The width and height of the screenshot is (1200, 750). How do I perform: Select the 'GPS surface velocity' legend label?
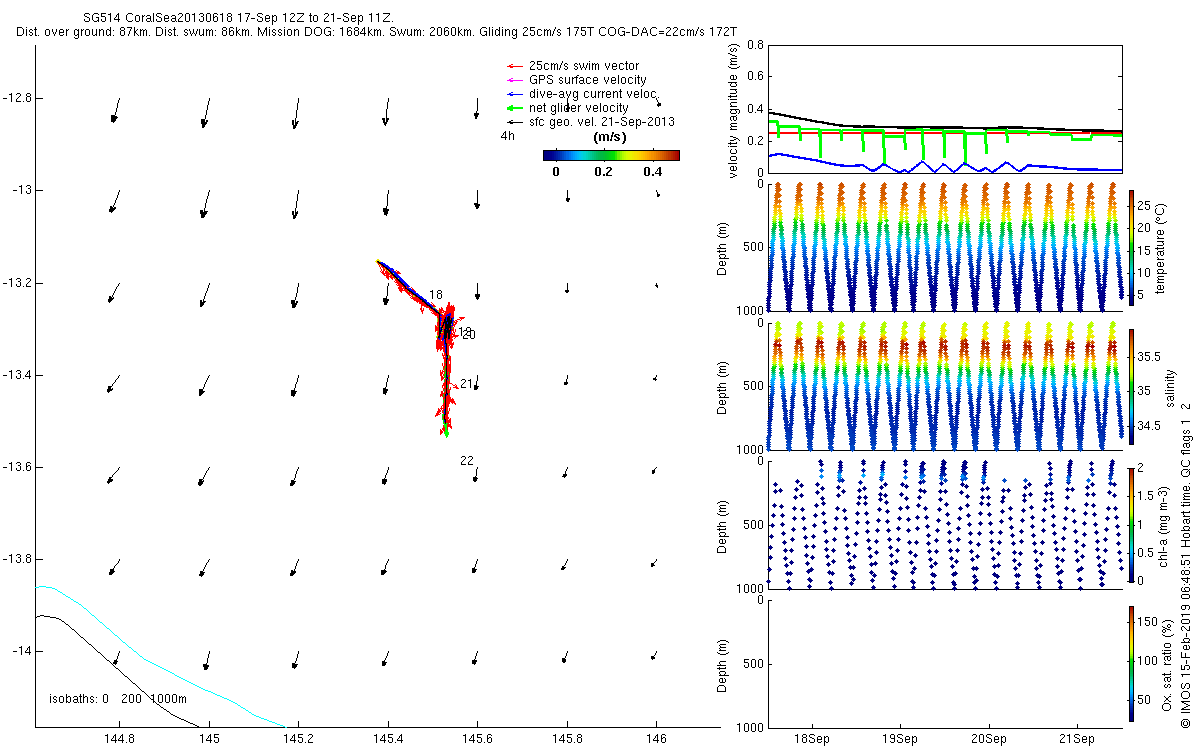tap(588, 80)
